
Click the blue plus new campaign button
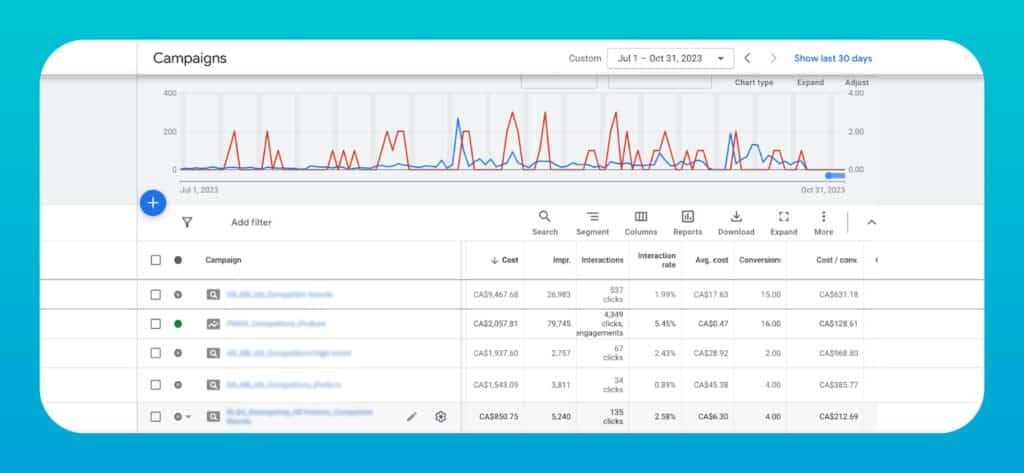(x=153, y=203)
